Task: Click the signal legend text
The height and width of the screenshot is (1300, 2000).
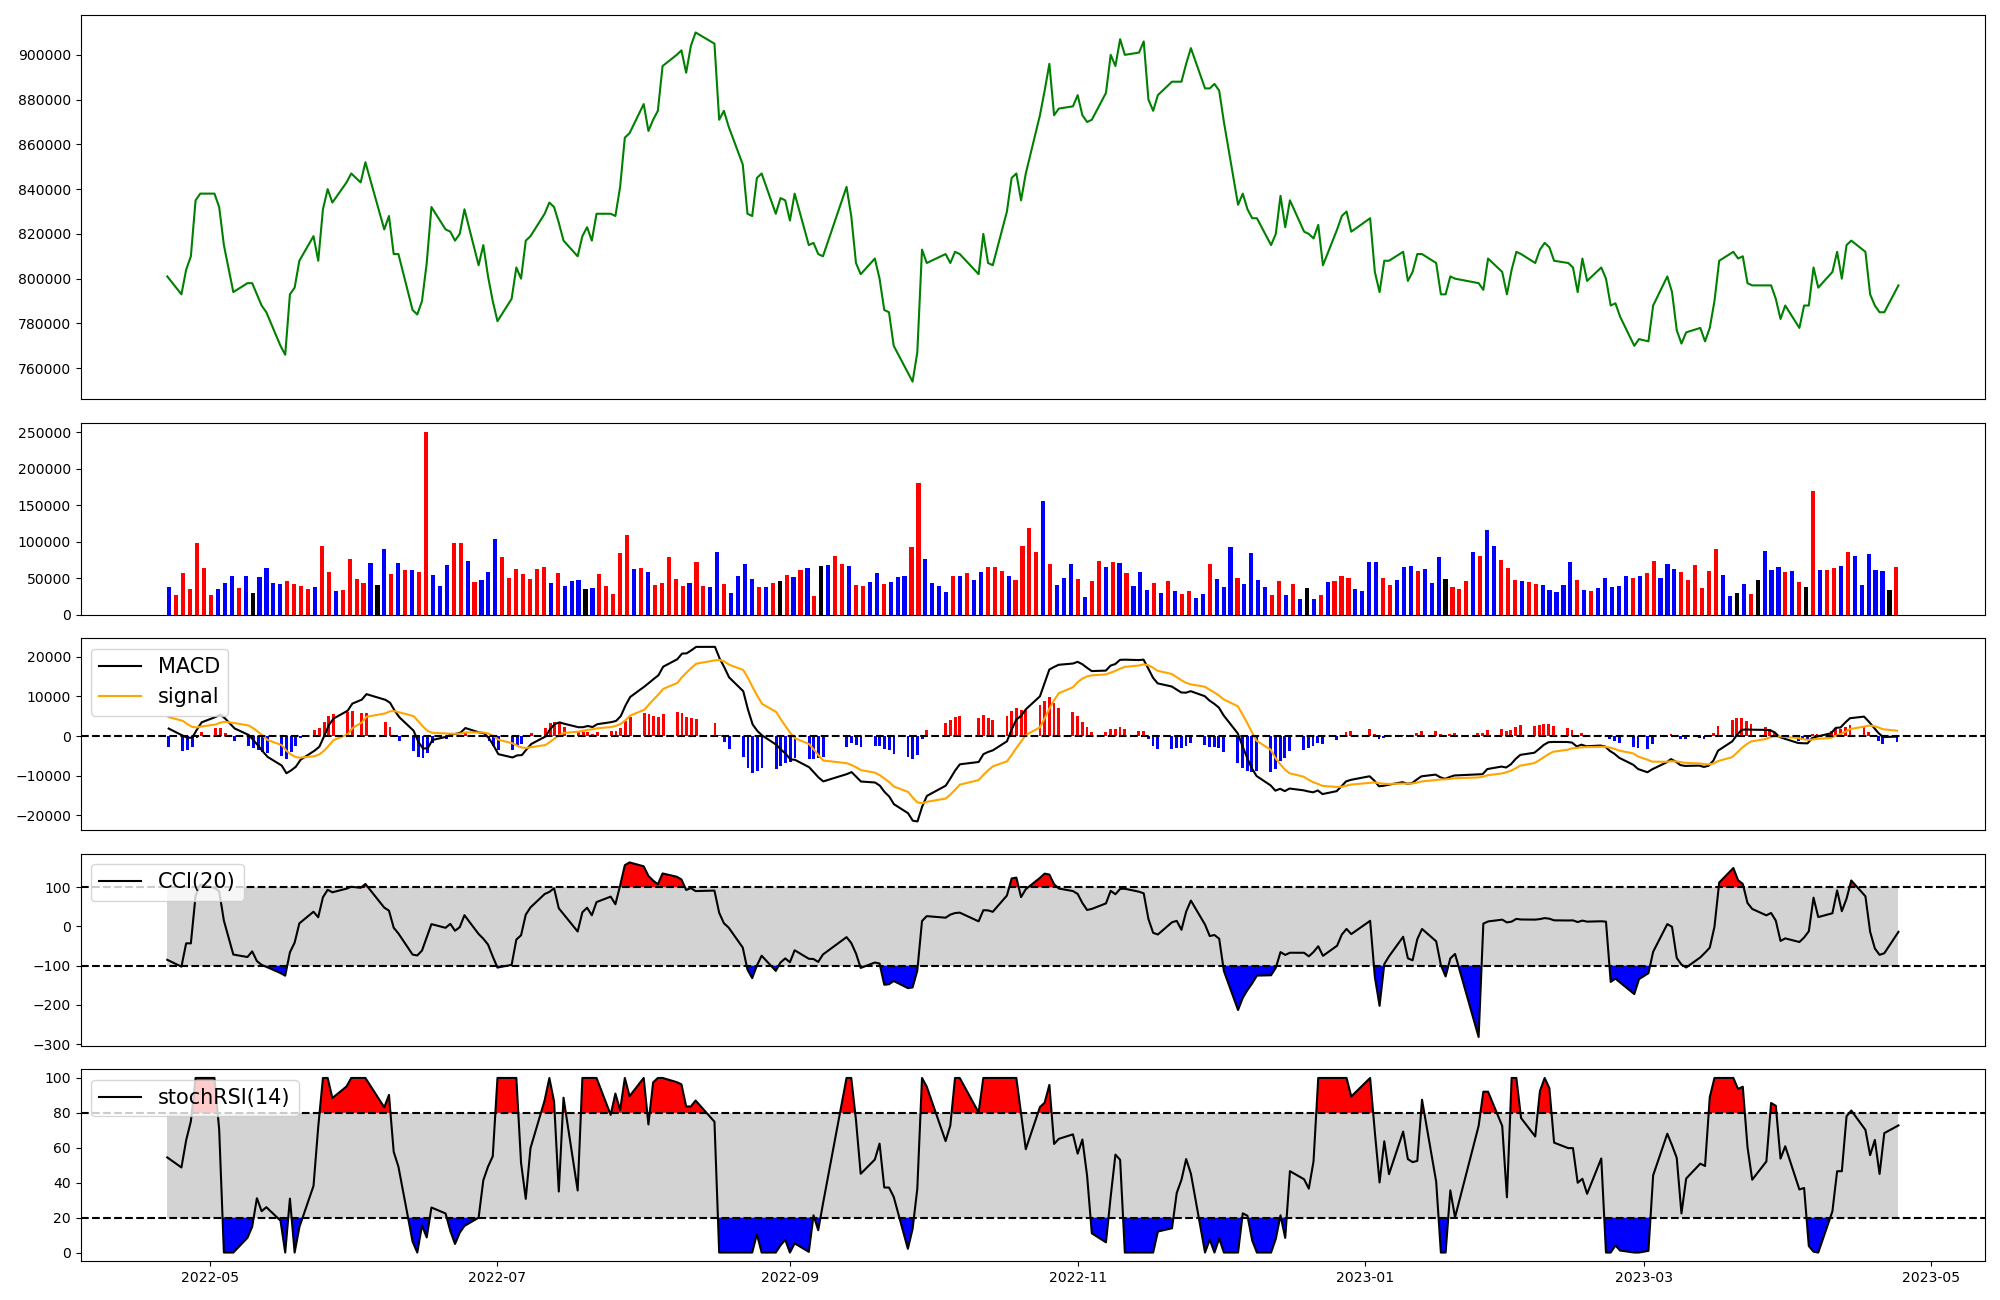Action: pos(188,696)
